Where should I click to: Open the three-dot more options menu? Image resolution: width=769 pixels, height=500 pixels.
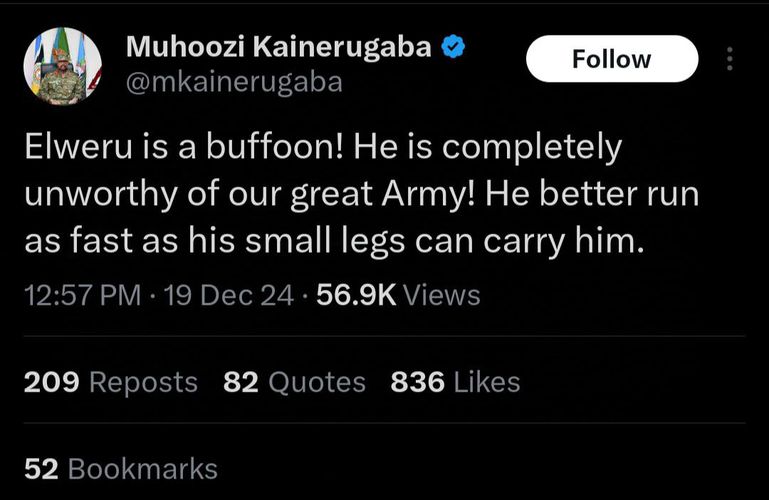pyautogui.click(x=730, y=60)
